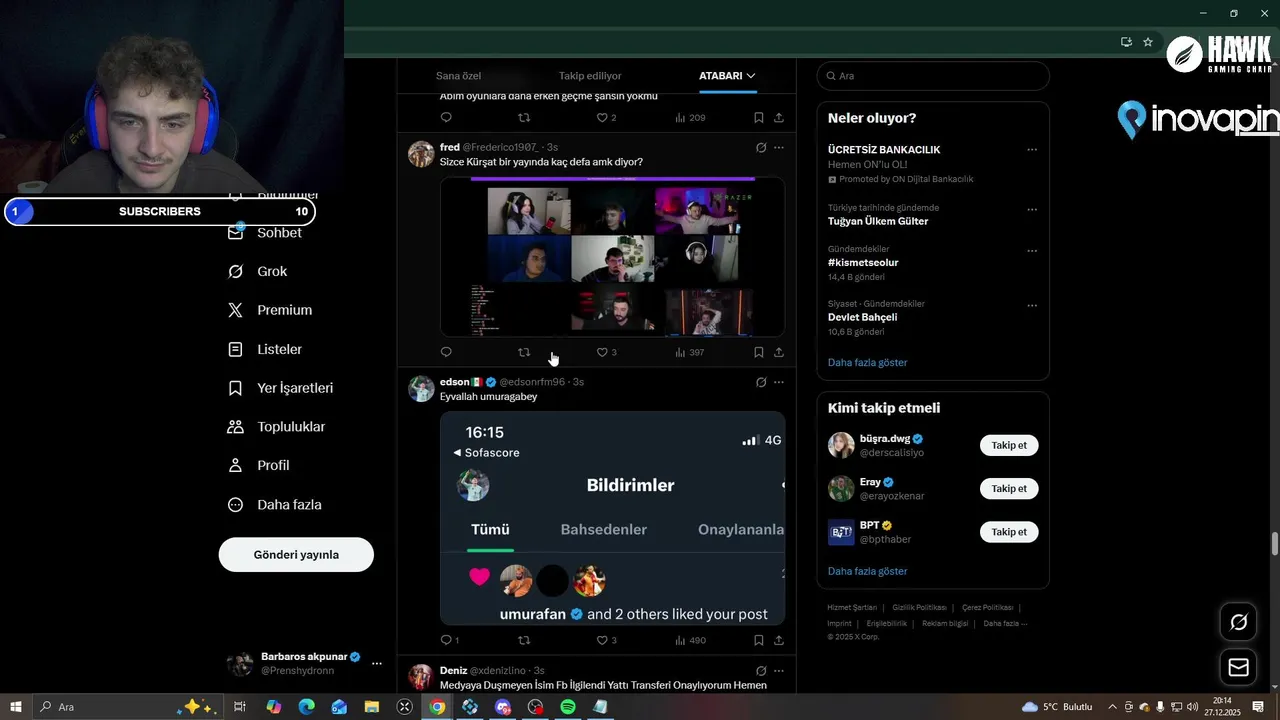
Task: Reply to fred's post
Action: pos(446,352)
